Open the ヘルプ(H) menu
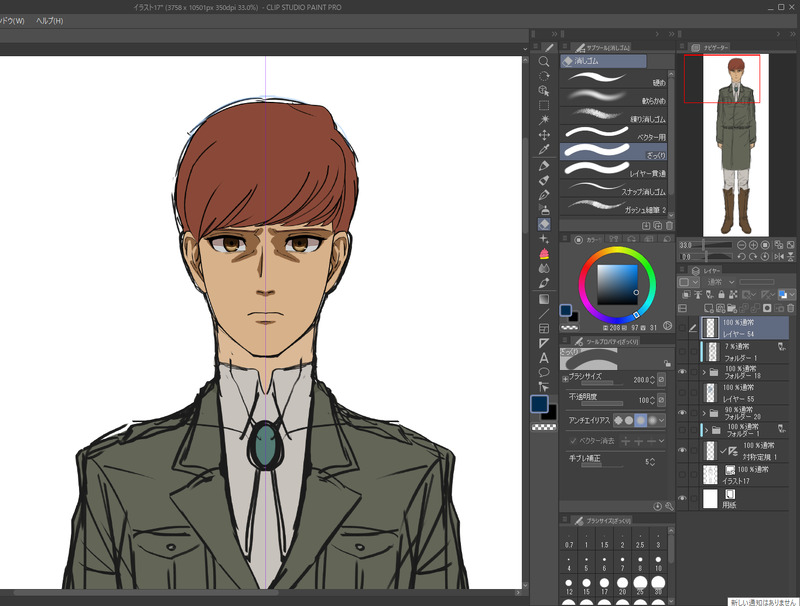 tap(49, 20)
